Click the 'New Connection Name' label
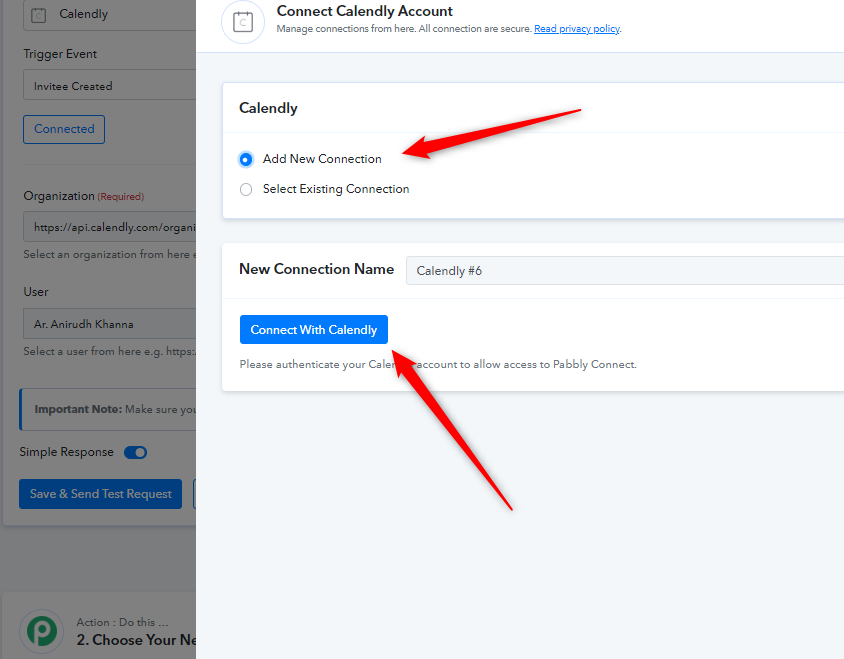The width and height of the screenshot is (844, 659). point(316,269)
